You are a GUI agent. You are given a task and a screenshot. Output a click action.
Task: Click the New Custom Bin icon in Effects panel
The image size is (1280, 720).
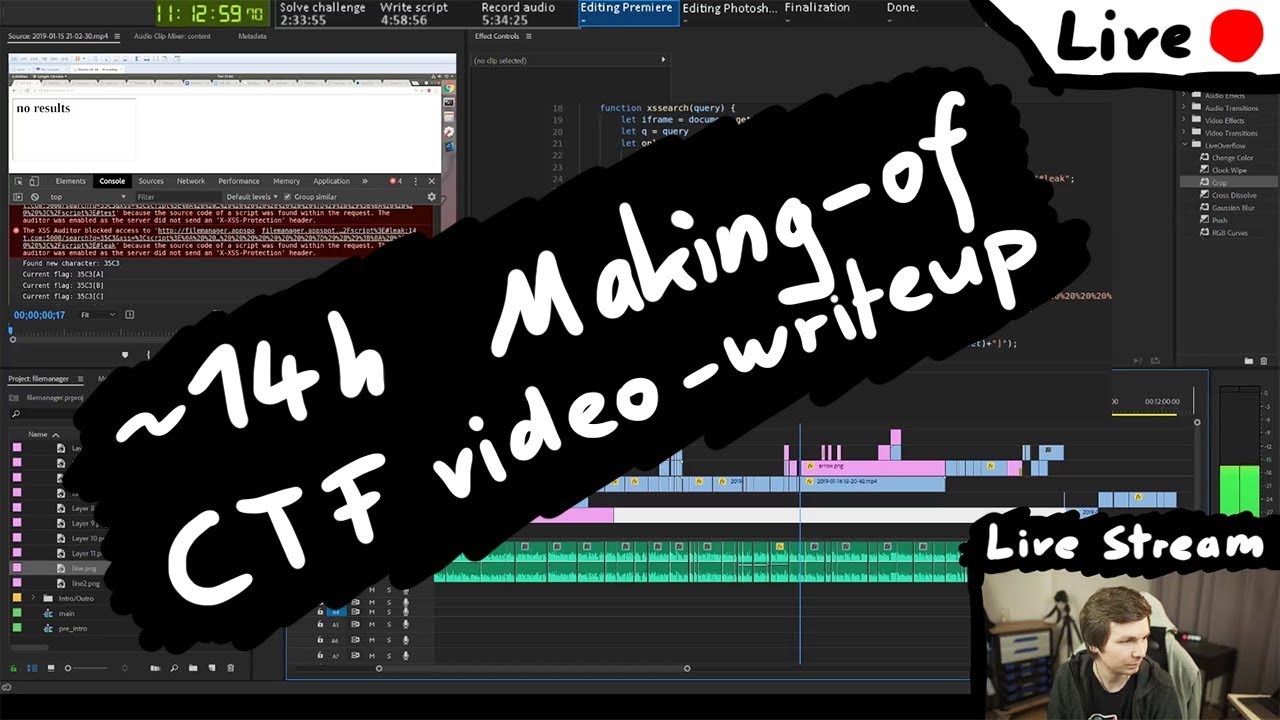coord(1248,361)
